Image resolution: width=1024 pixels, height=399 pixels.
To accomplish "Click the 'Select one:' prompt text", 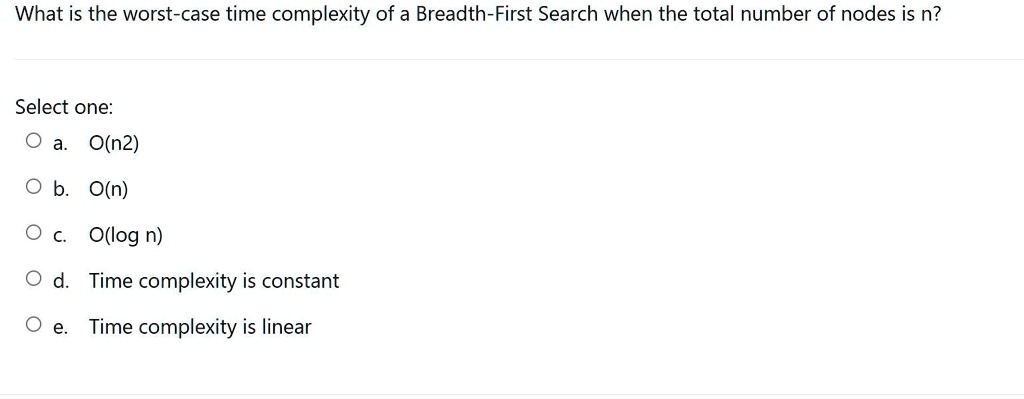I will [64, 106].
